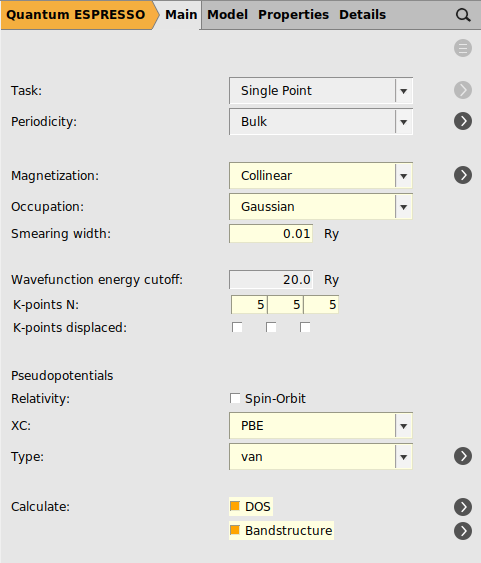Click the first K-points N field

click(249, 304)
